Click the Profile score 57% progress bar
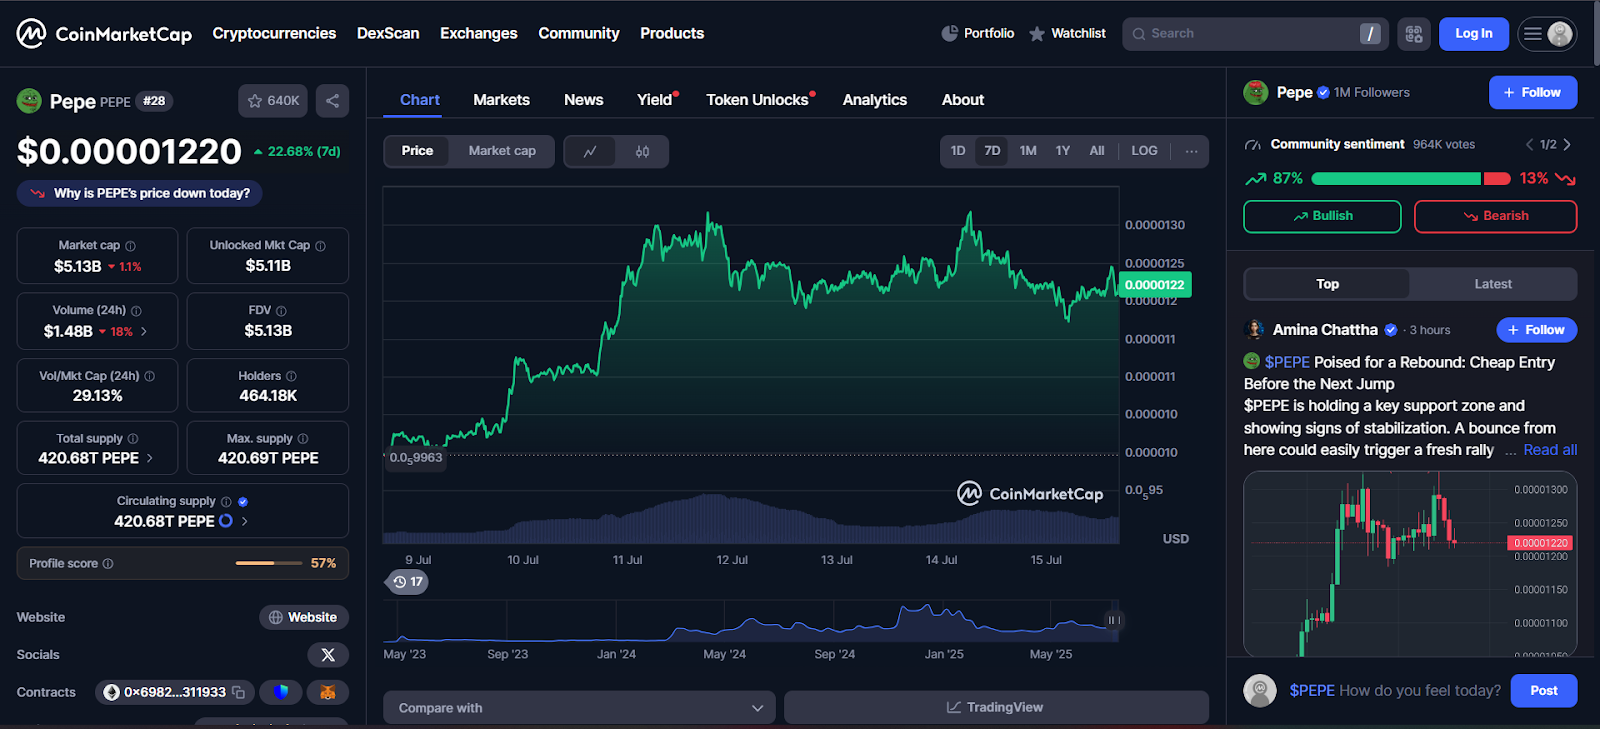This screenshot has width=1600, height=729. 269,564
